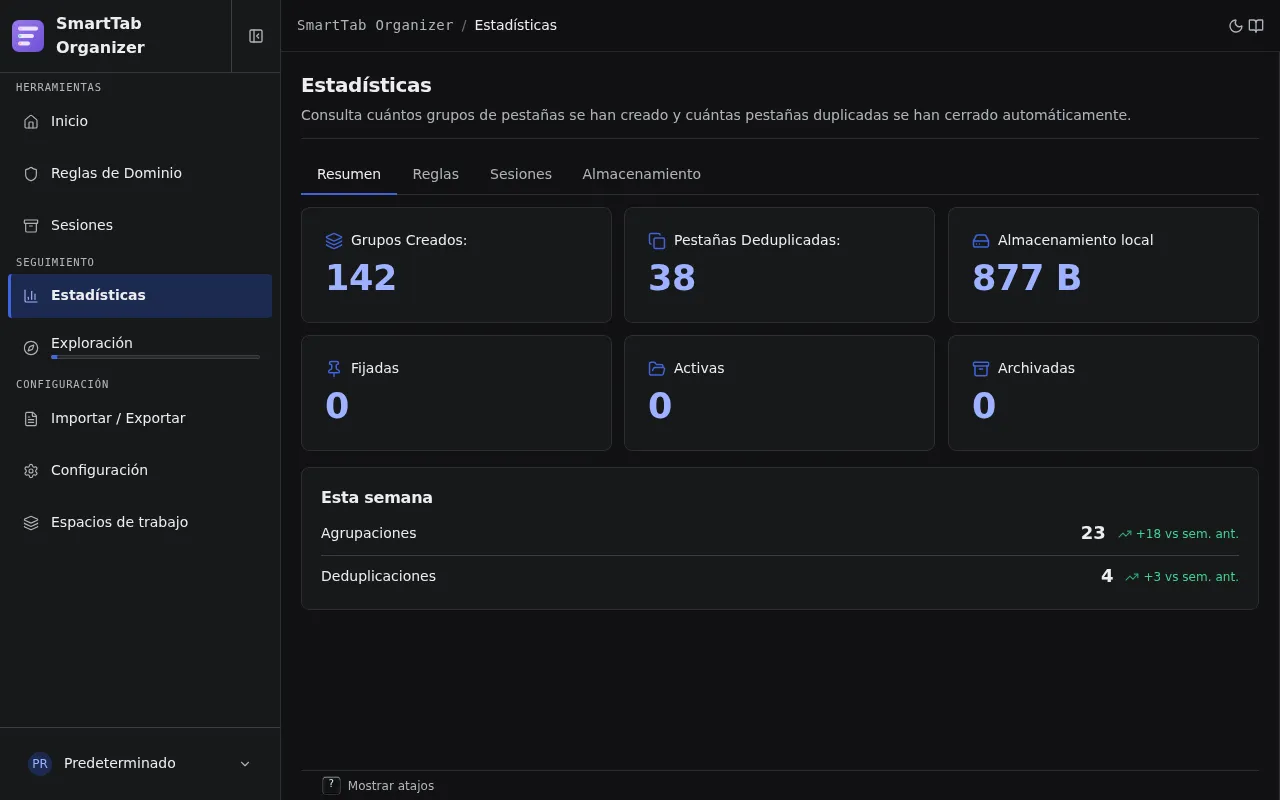Click the chevron next to Predeterminado
Screen dimensions: 1280x800
(x=245, y=764)
